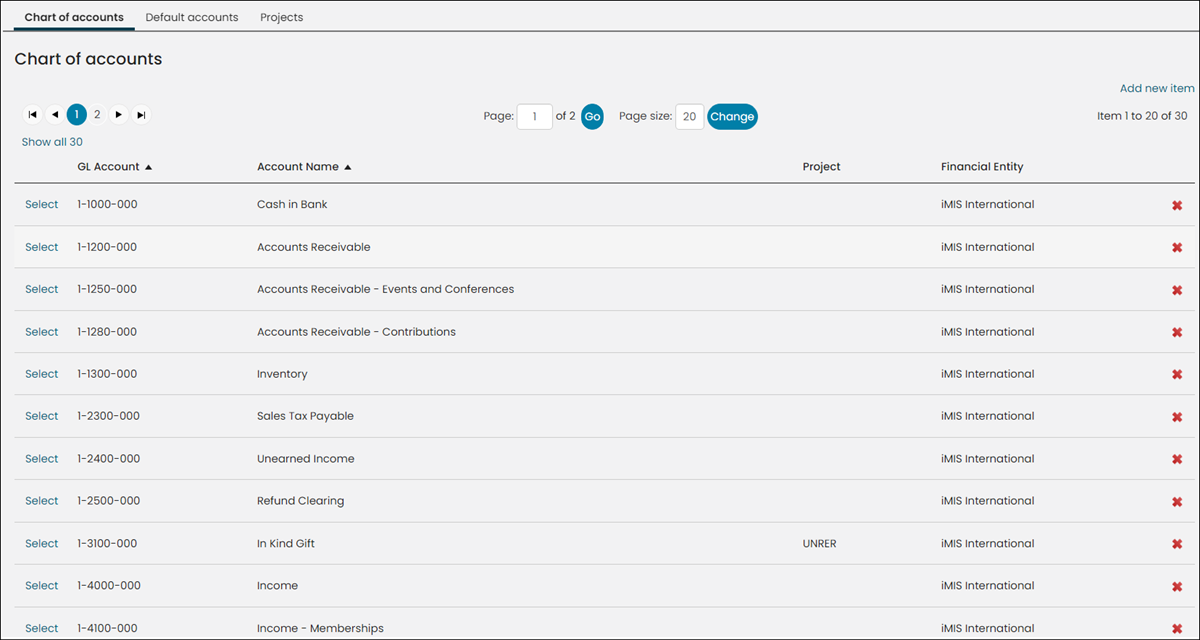Click the Add new item link

tap(1157, 88)
